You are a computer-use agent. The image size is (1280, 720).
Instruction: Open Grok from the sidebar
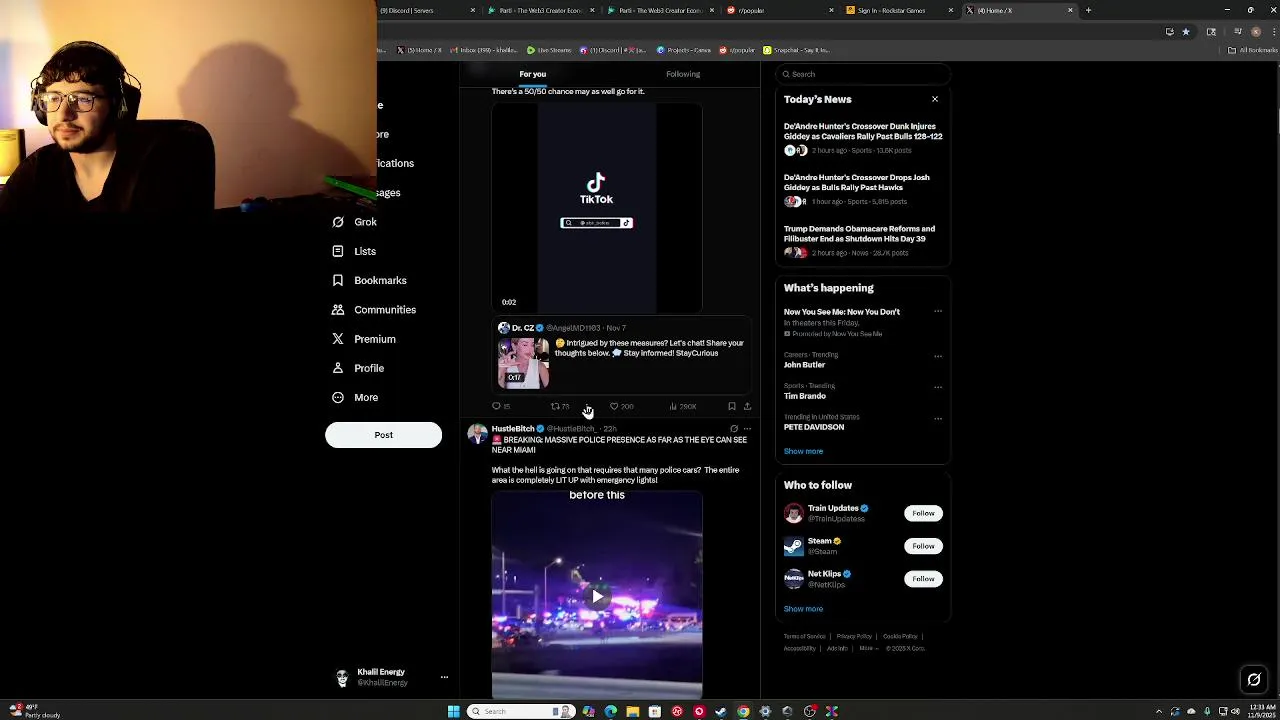point(355,222)
